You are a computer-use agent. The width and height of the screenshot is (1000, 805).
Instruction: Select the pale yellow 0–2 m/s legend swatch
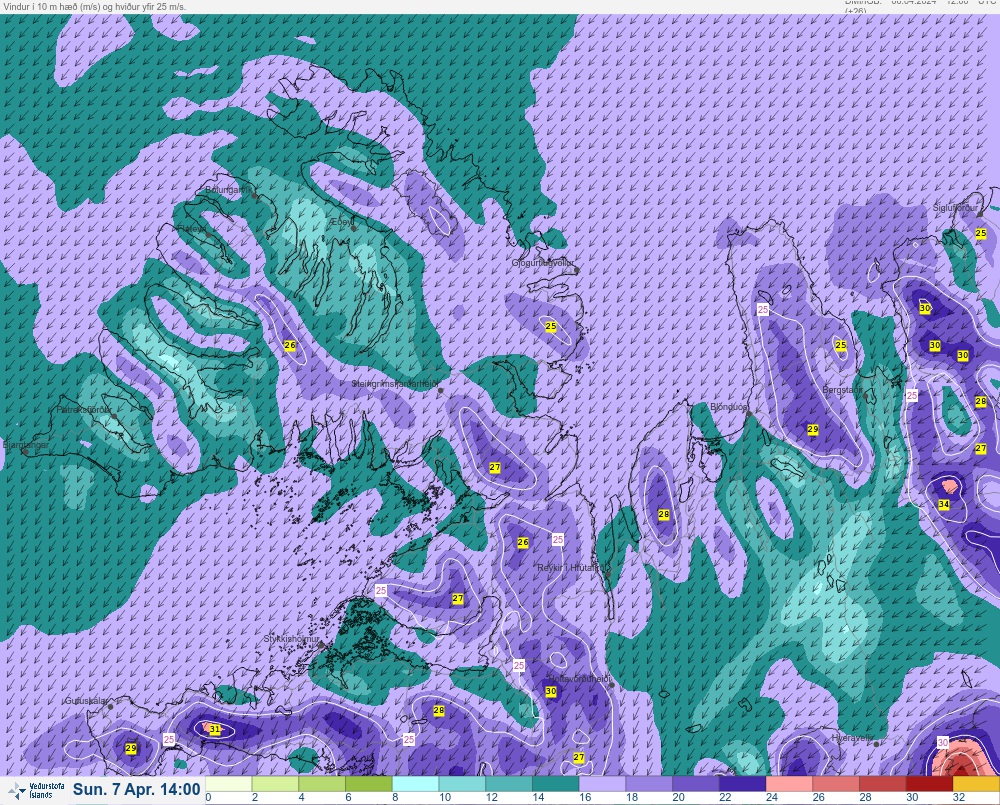pyautogui.click(x=228, y=783)
